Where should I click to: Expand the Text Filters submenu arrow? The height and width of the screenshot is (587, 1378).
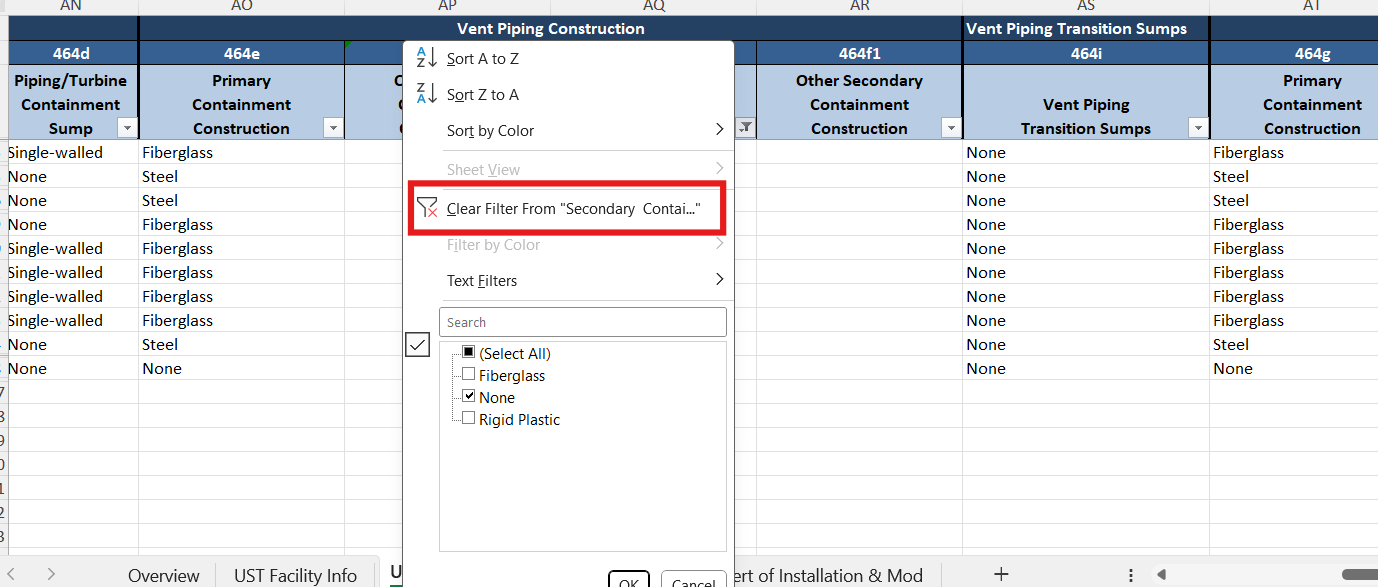point(719,280)
